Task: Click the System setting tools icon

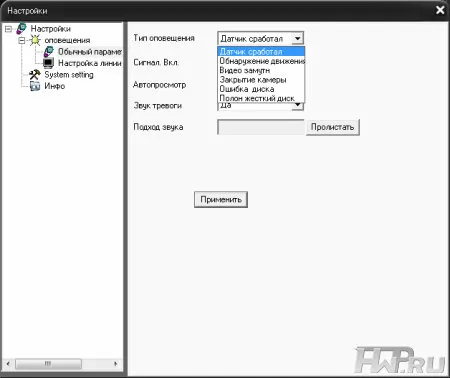Action: point(35,74)
